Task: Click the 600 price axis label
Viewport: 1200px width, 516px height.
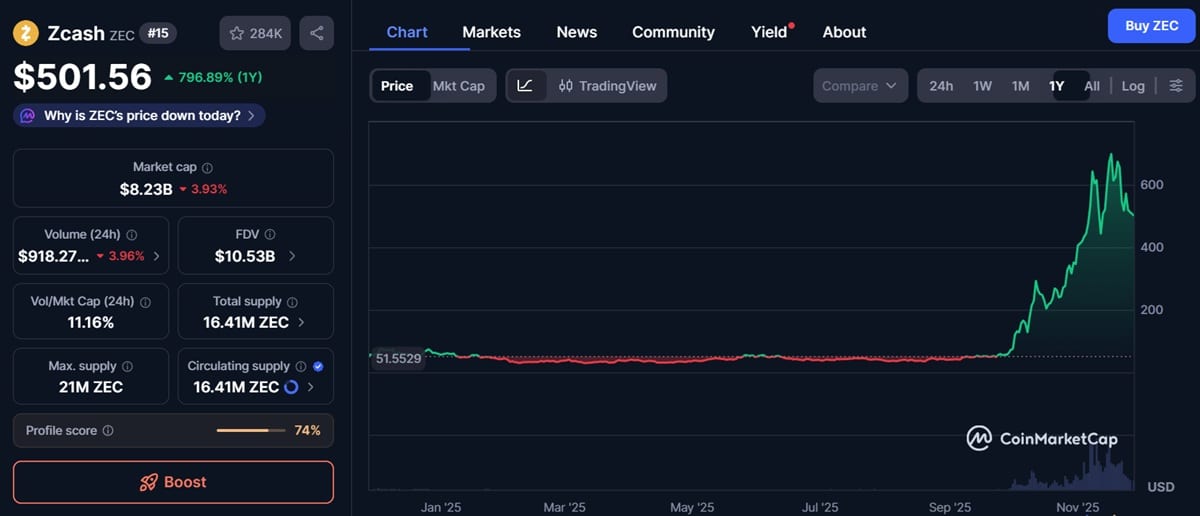Action: pos(1152,185)
